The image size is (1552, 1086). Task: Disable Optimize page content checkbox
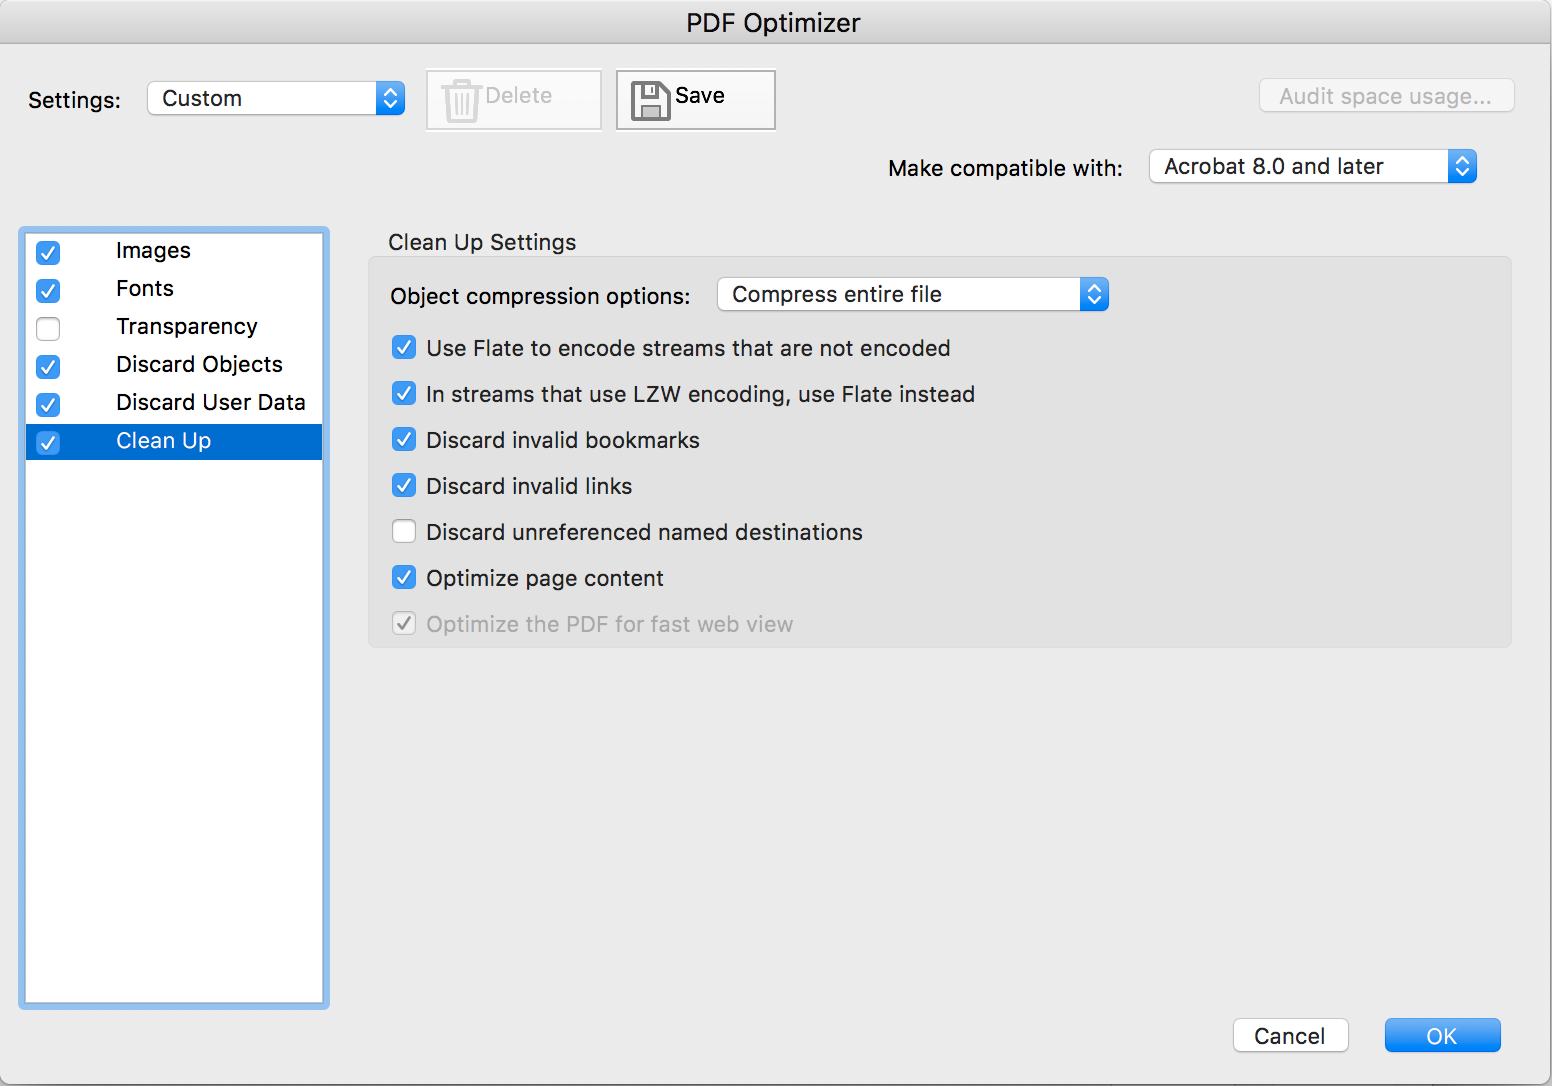click(404, 578)
